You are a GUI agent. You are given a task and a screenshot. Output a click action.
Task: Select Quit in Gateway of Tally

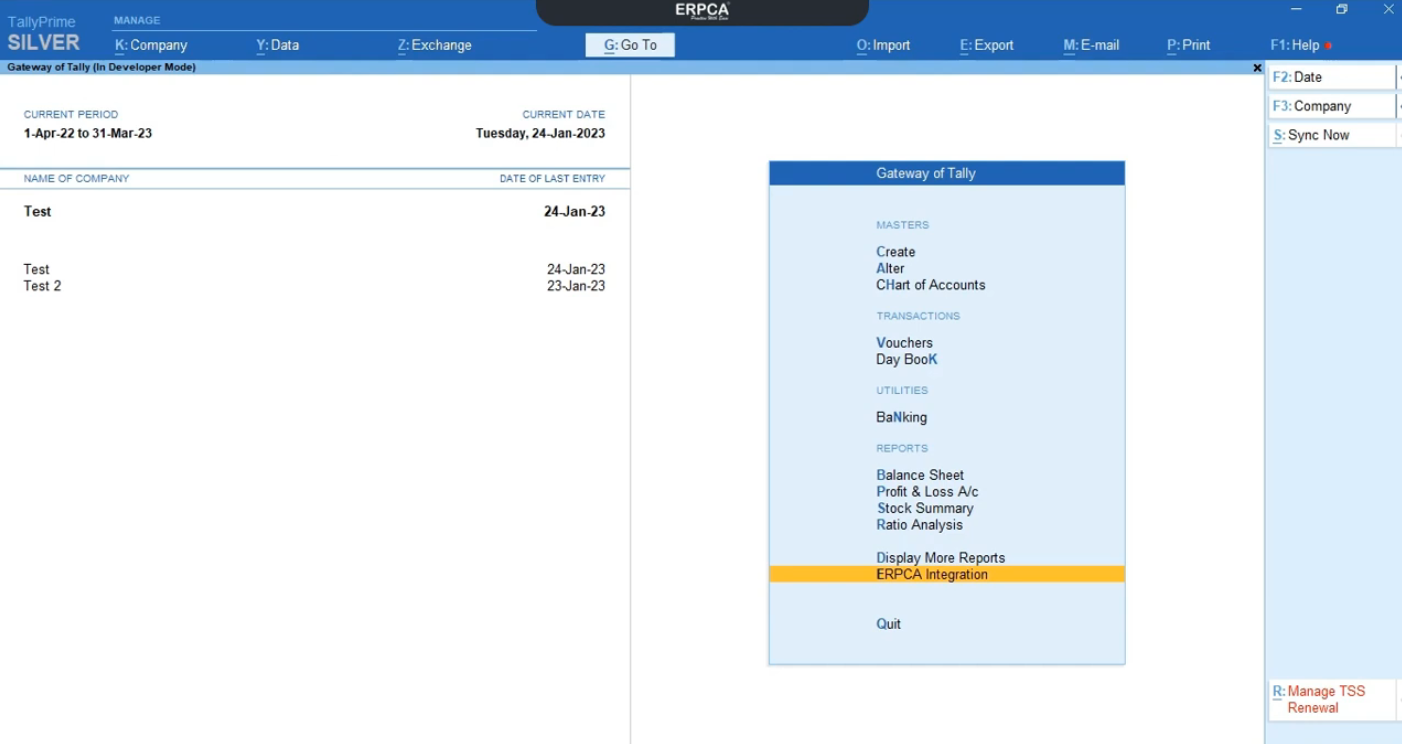pyautogui.click(x=888, y=624)
